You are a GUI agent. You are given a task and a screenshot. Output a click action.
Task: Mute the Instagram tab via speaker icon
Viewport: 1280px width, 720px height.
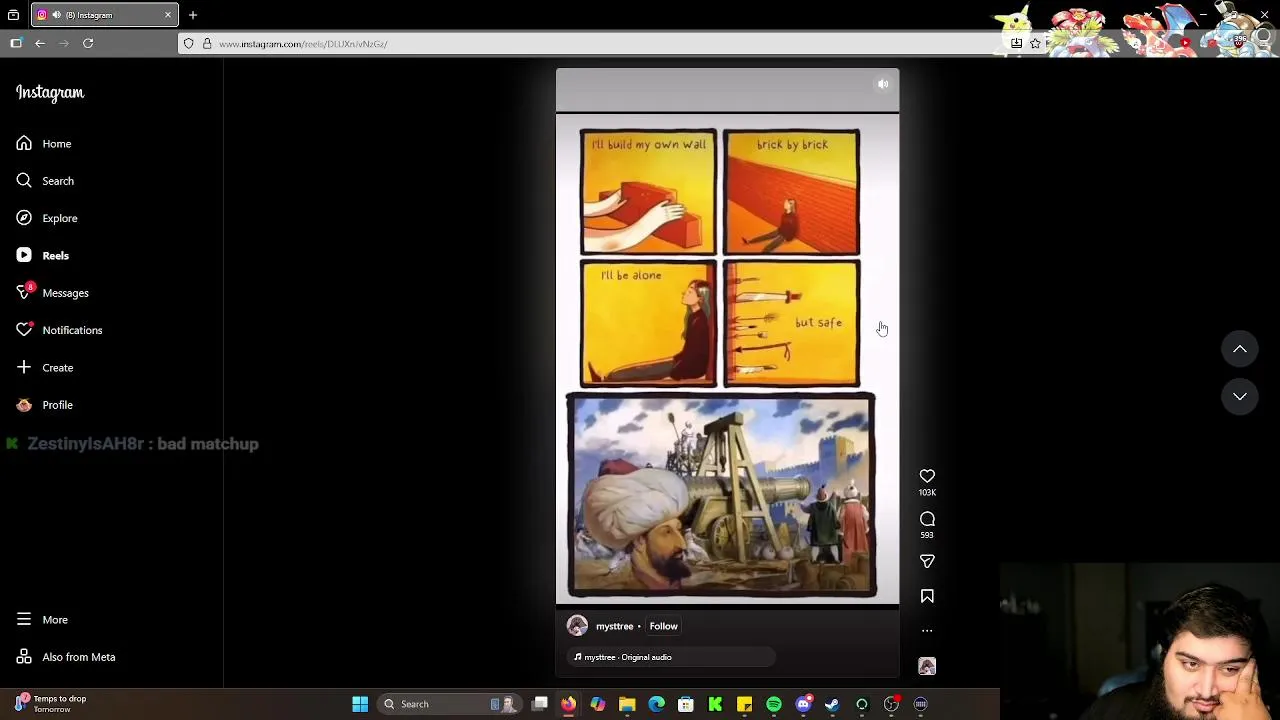pos(56,15)
